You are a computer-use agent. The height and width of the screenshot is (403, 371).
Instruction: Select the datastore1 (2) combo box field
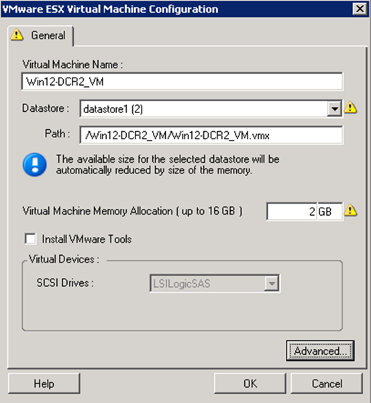211,109
